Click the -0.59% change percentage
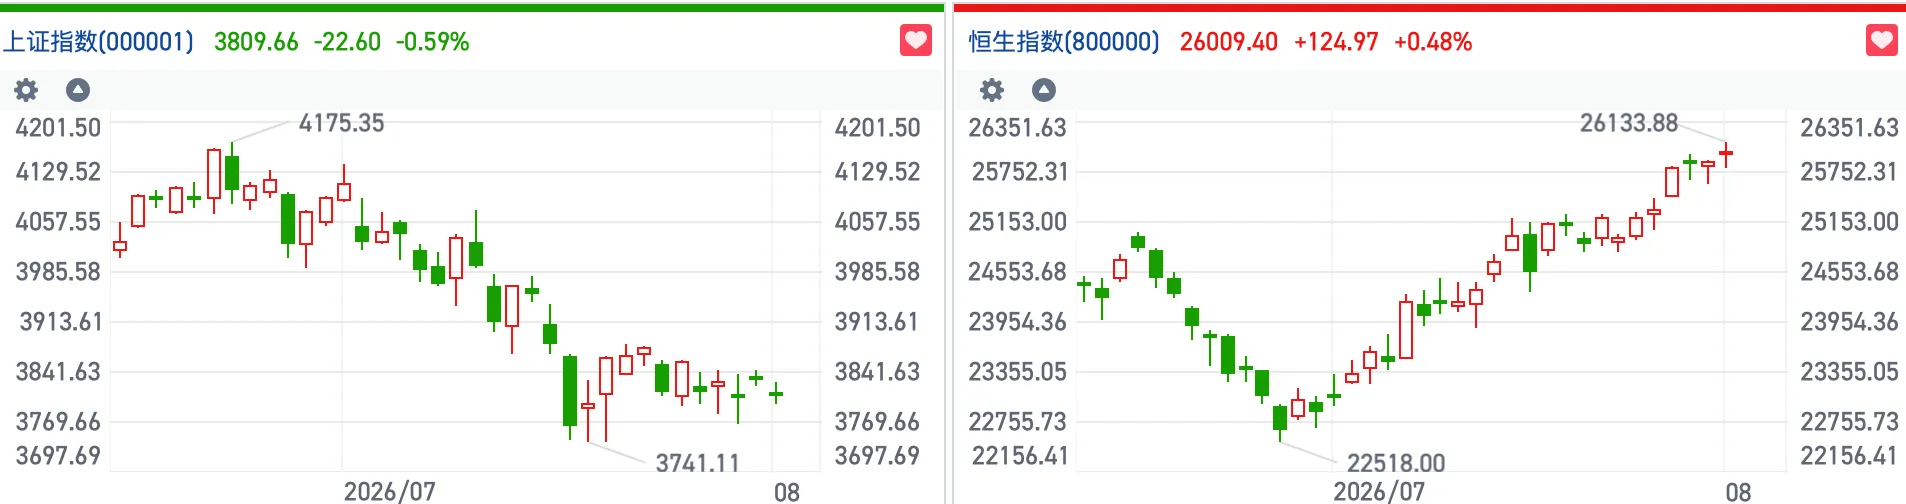The image size is (1906, 504). (x=433, y=42)
